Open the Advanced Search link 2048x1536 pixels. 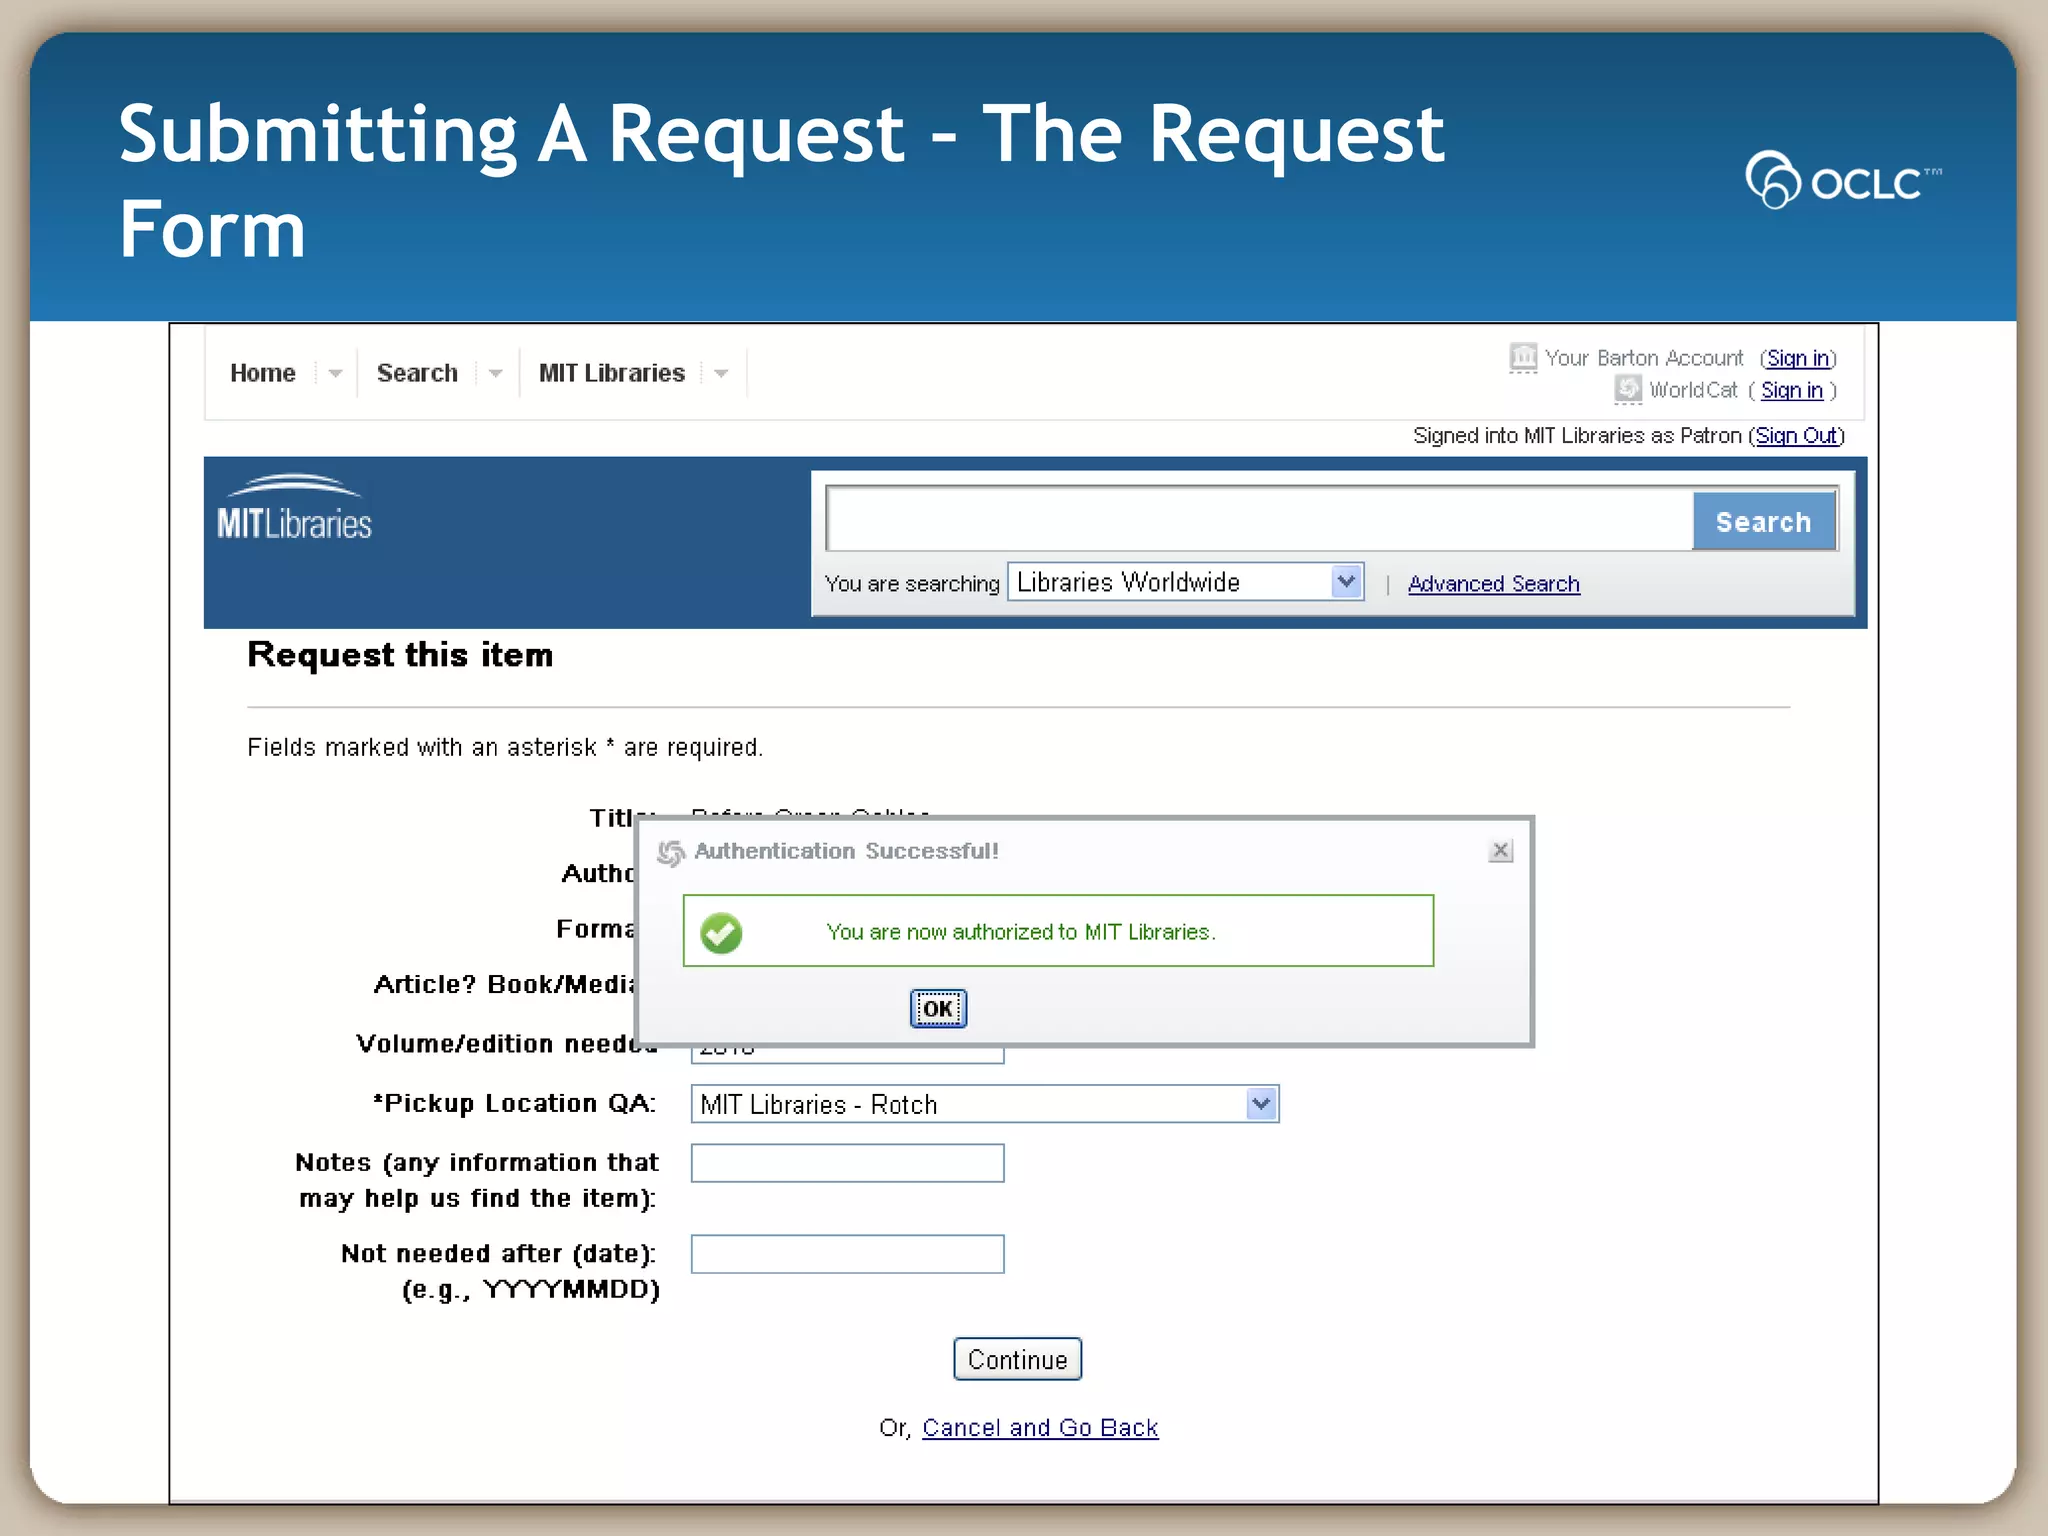[x=1494, y=584]
